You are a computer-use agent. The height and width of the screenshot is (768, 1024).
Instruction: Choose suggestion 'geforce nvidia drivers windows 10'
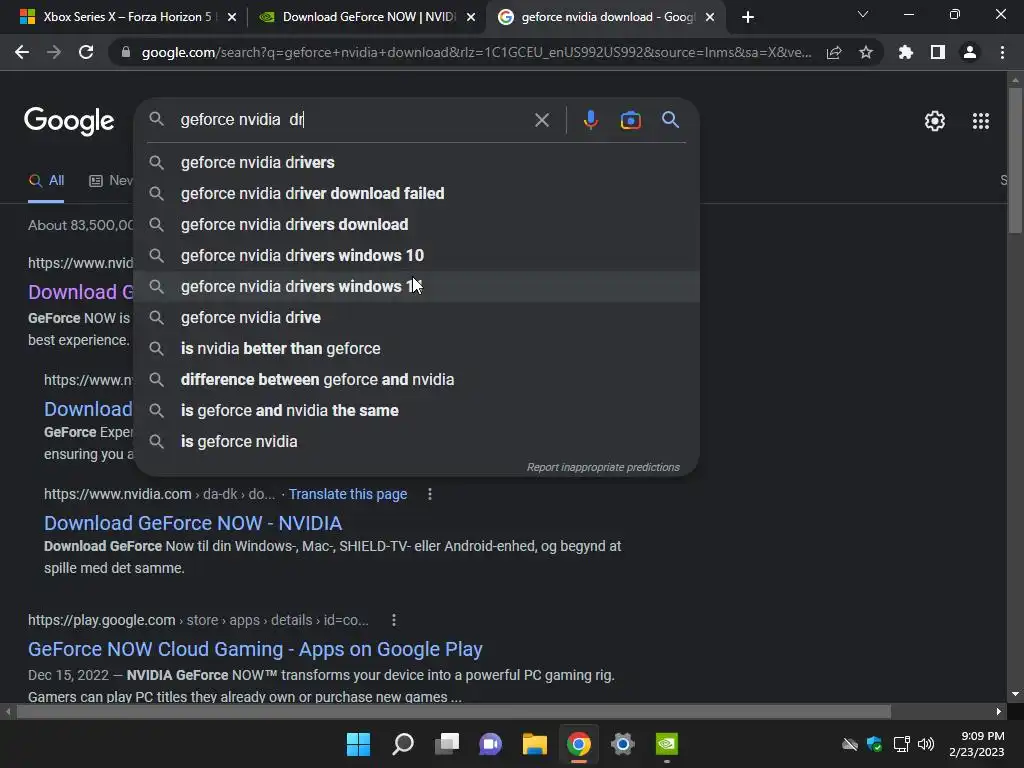[417, 255]
